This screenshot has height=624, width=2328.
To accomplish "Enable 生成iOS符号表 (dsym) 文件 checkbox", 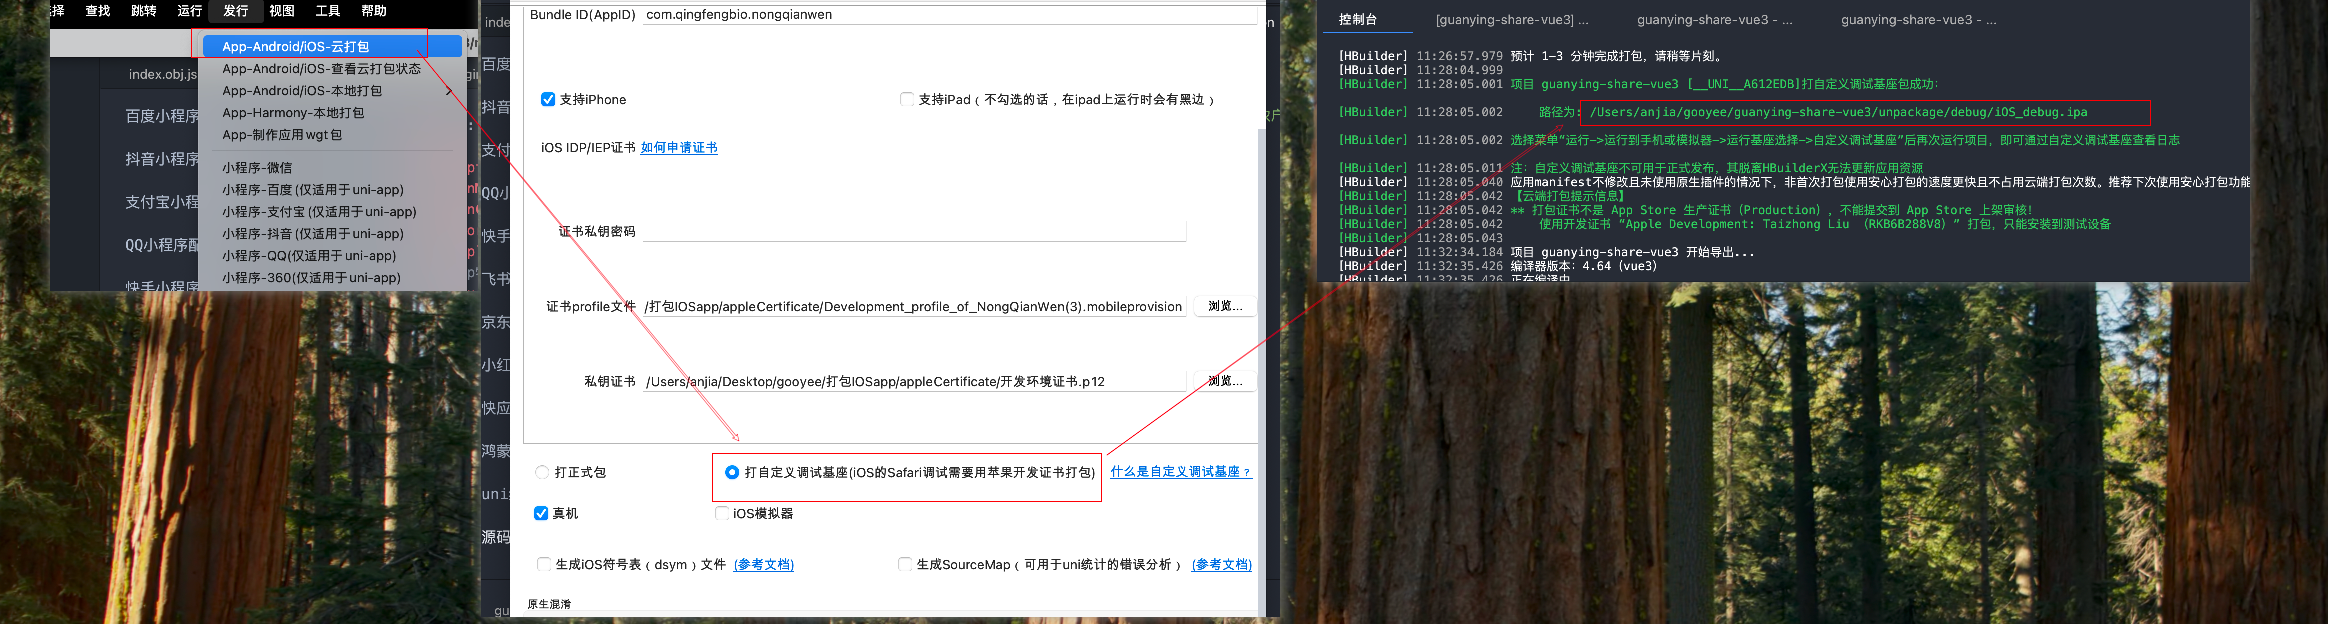I will 544,564.
